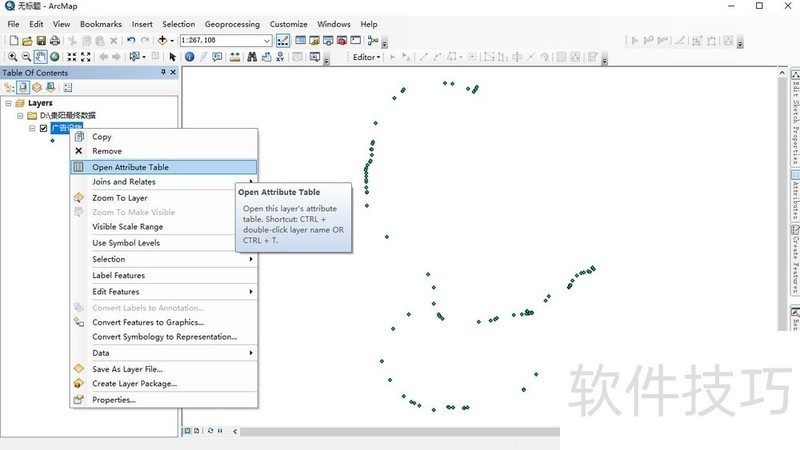This screenshot has height=450, width=800.
Task: Open the Edit Sketch Properties side tab
Action: [x=795, y=118]
